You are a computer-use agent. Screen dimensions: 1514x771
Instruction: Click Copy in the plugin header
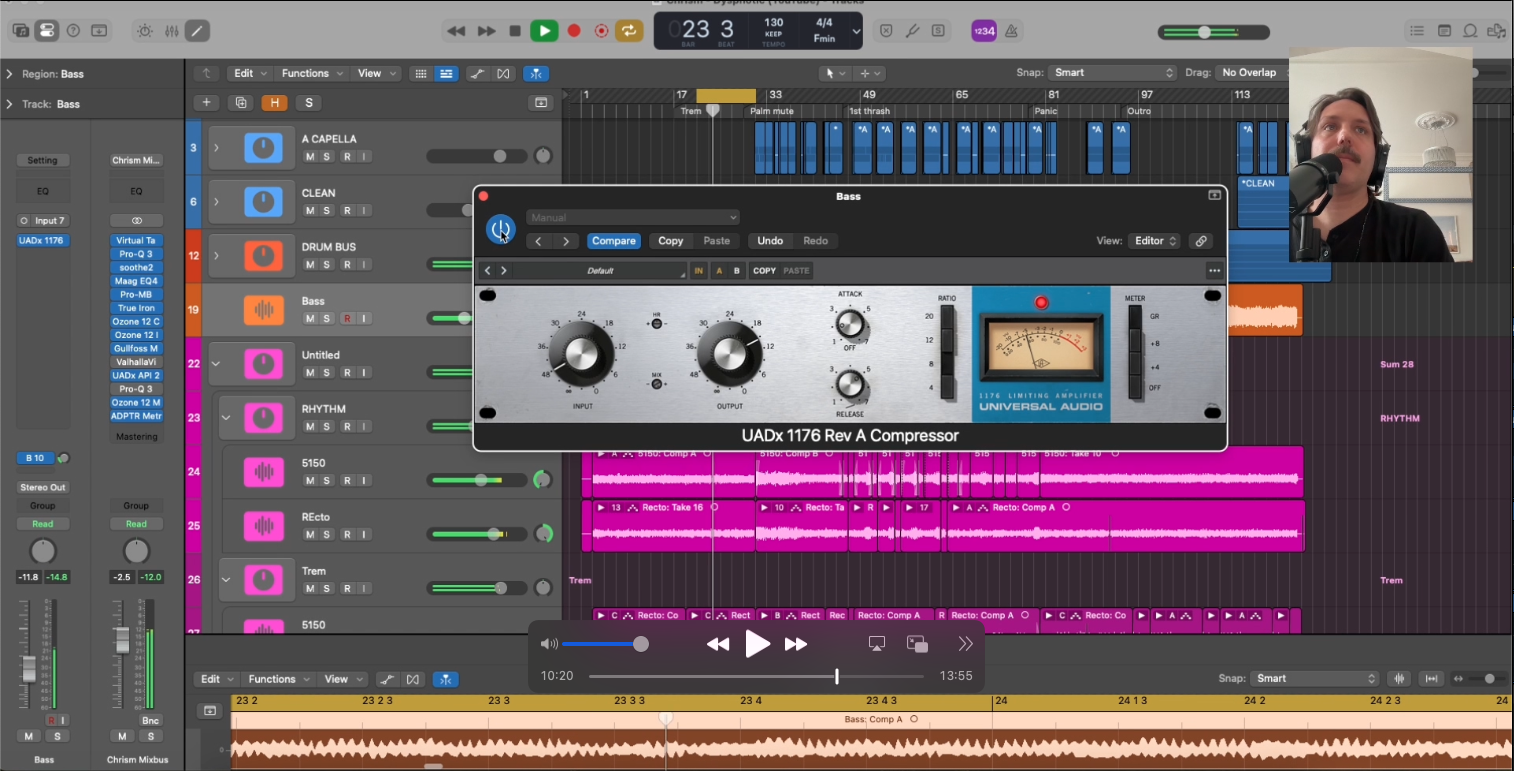click(671, 241)
